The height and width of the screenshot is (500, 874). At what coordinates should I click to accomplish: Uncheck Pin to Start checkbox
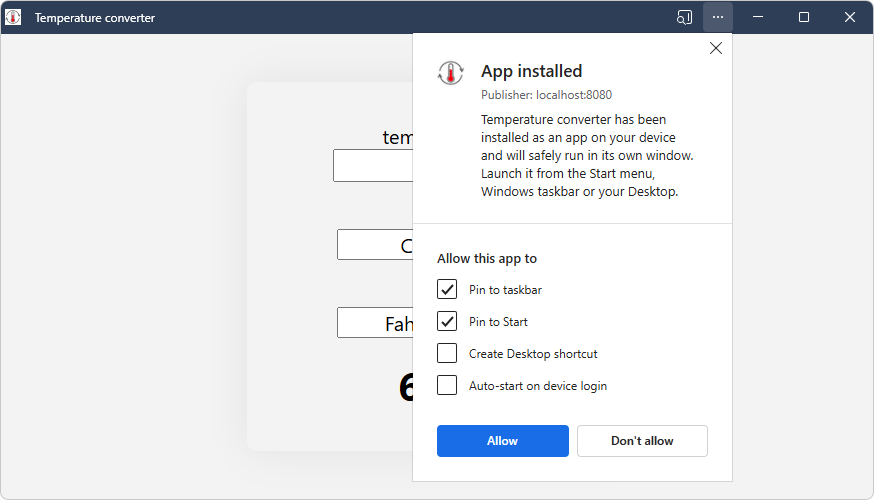point(447,321)
